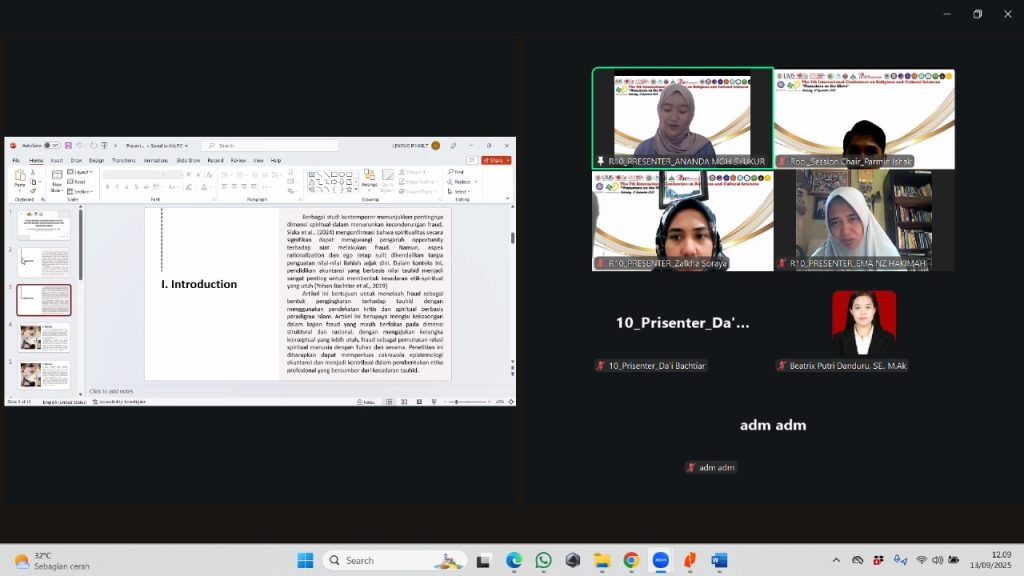Select the fourth slide thumbnail
This screenshot has height=576, width=1024.
44,337
